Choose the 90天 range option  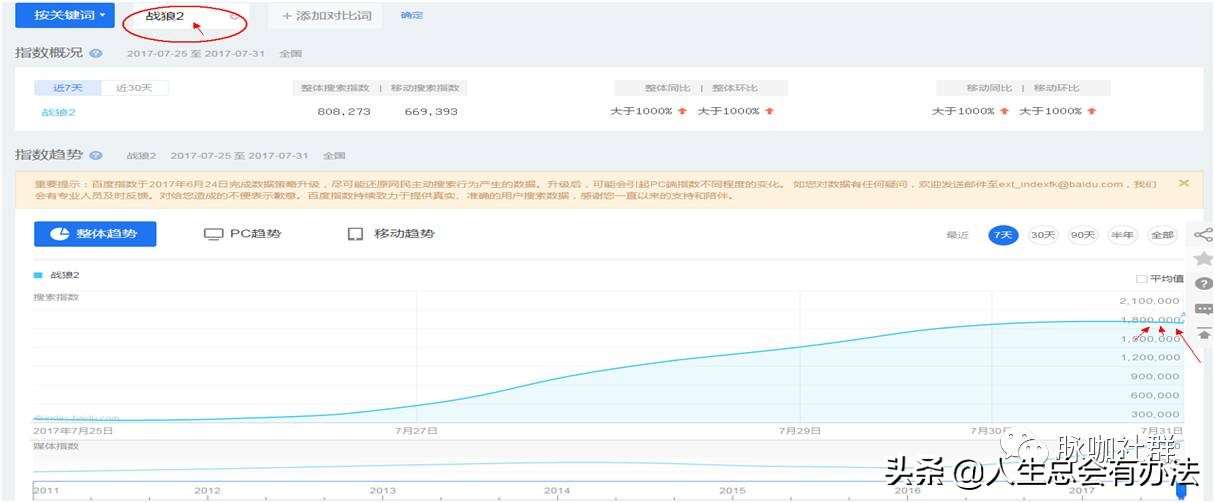[1083, 235]
